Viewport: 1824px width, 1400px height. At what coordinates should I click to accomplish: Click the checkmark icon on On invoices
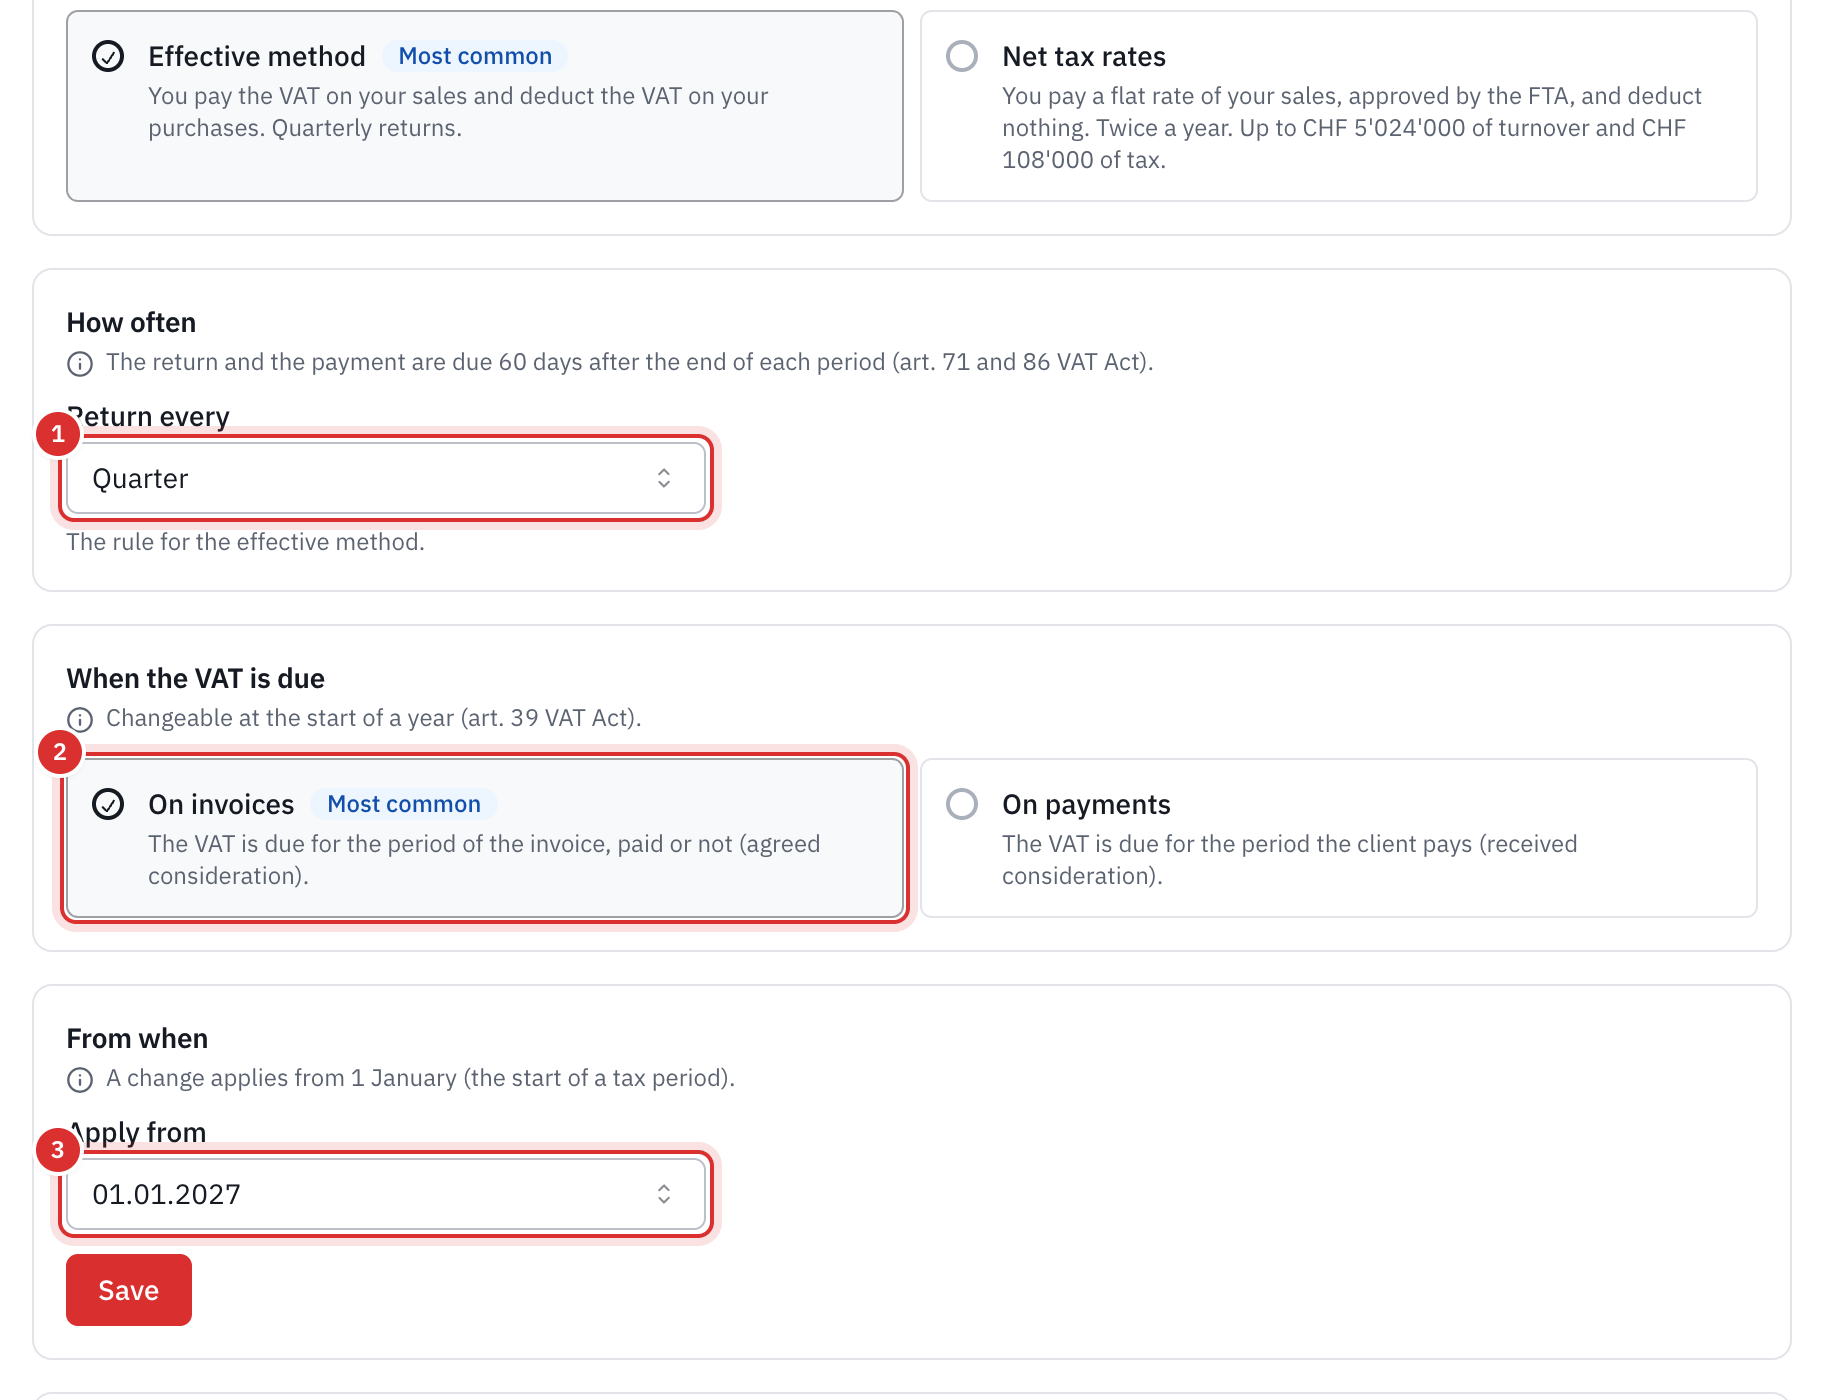[x=108, y=804]
